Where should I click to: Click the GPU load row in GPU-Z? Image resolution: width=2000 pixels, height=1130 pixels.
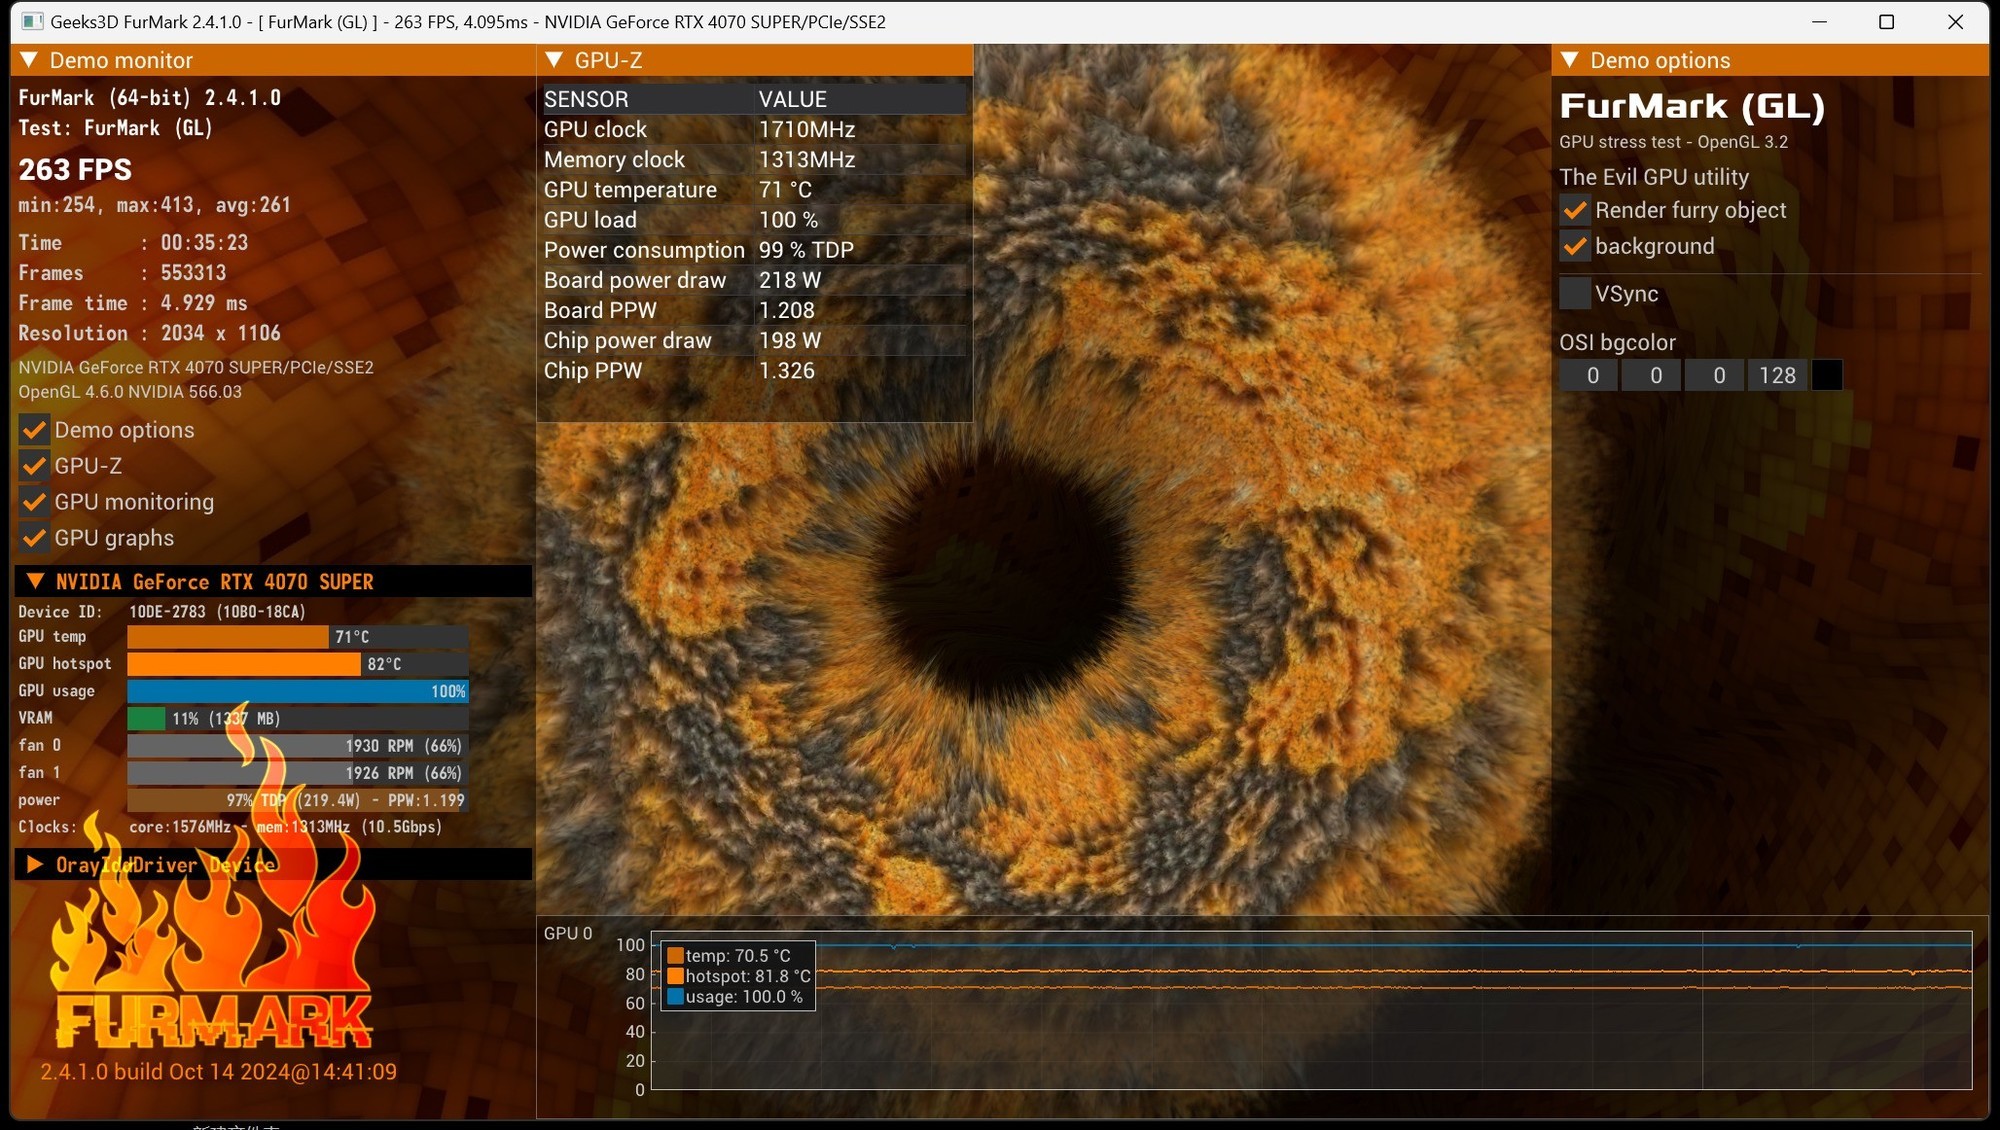(x=755, y=220)
